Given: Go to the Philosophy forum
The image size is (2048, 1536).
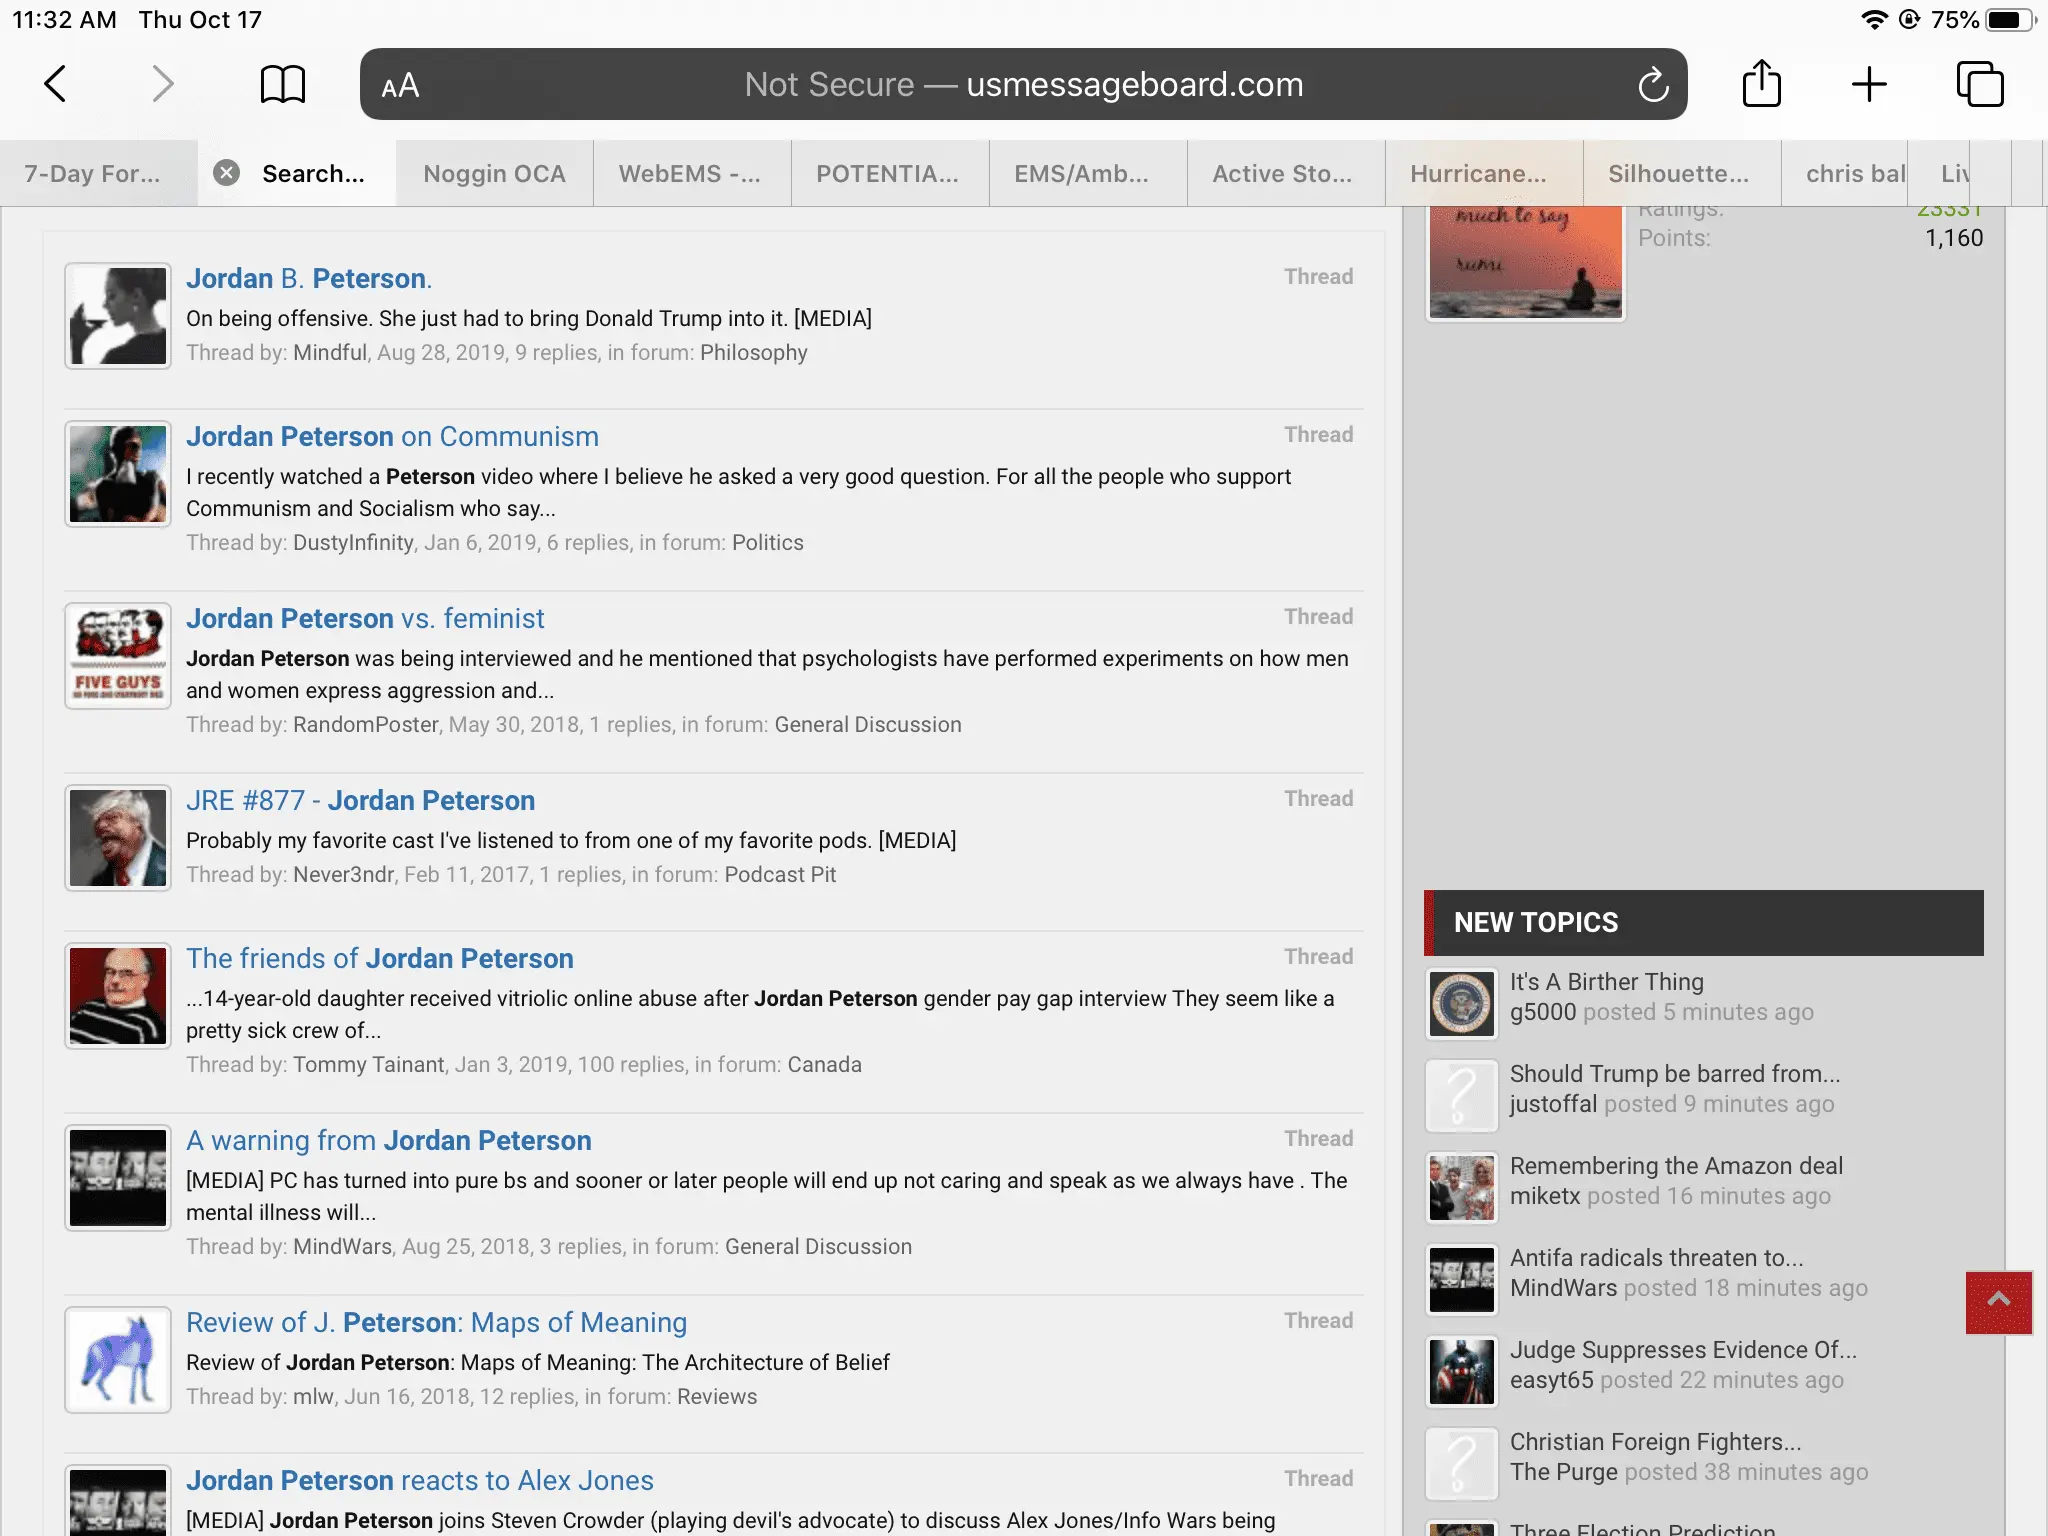Looking at the screenshot, I should click(754, 352).
